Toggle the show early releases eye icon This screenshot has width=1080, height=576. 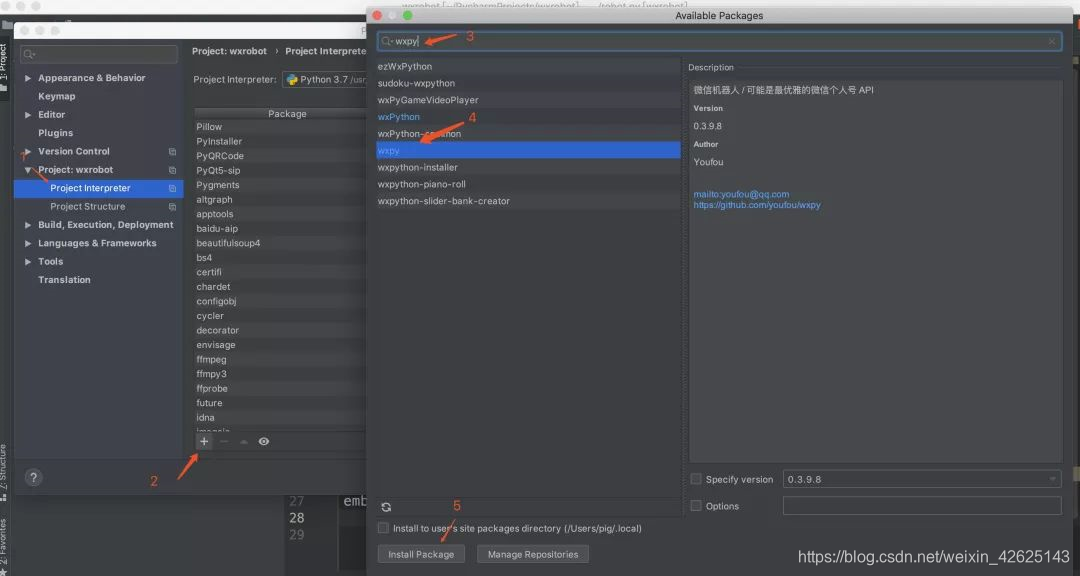[264, 441]
